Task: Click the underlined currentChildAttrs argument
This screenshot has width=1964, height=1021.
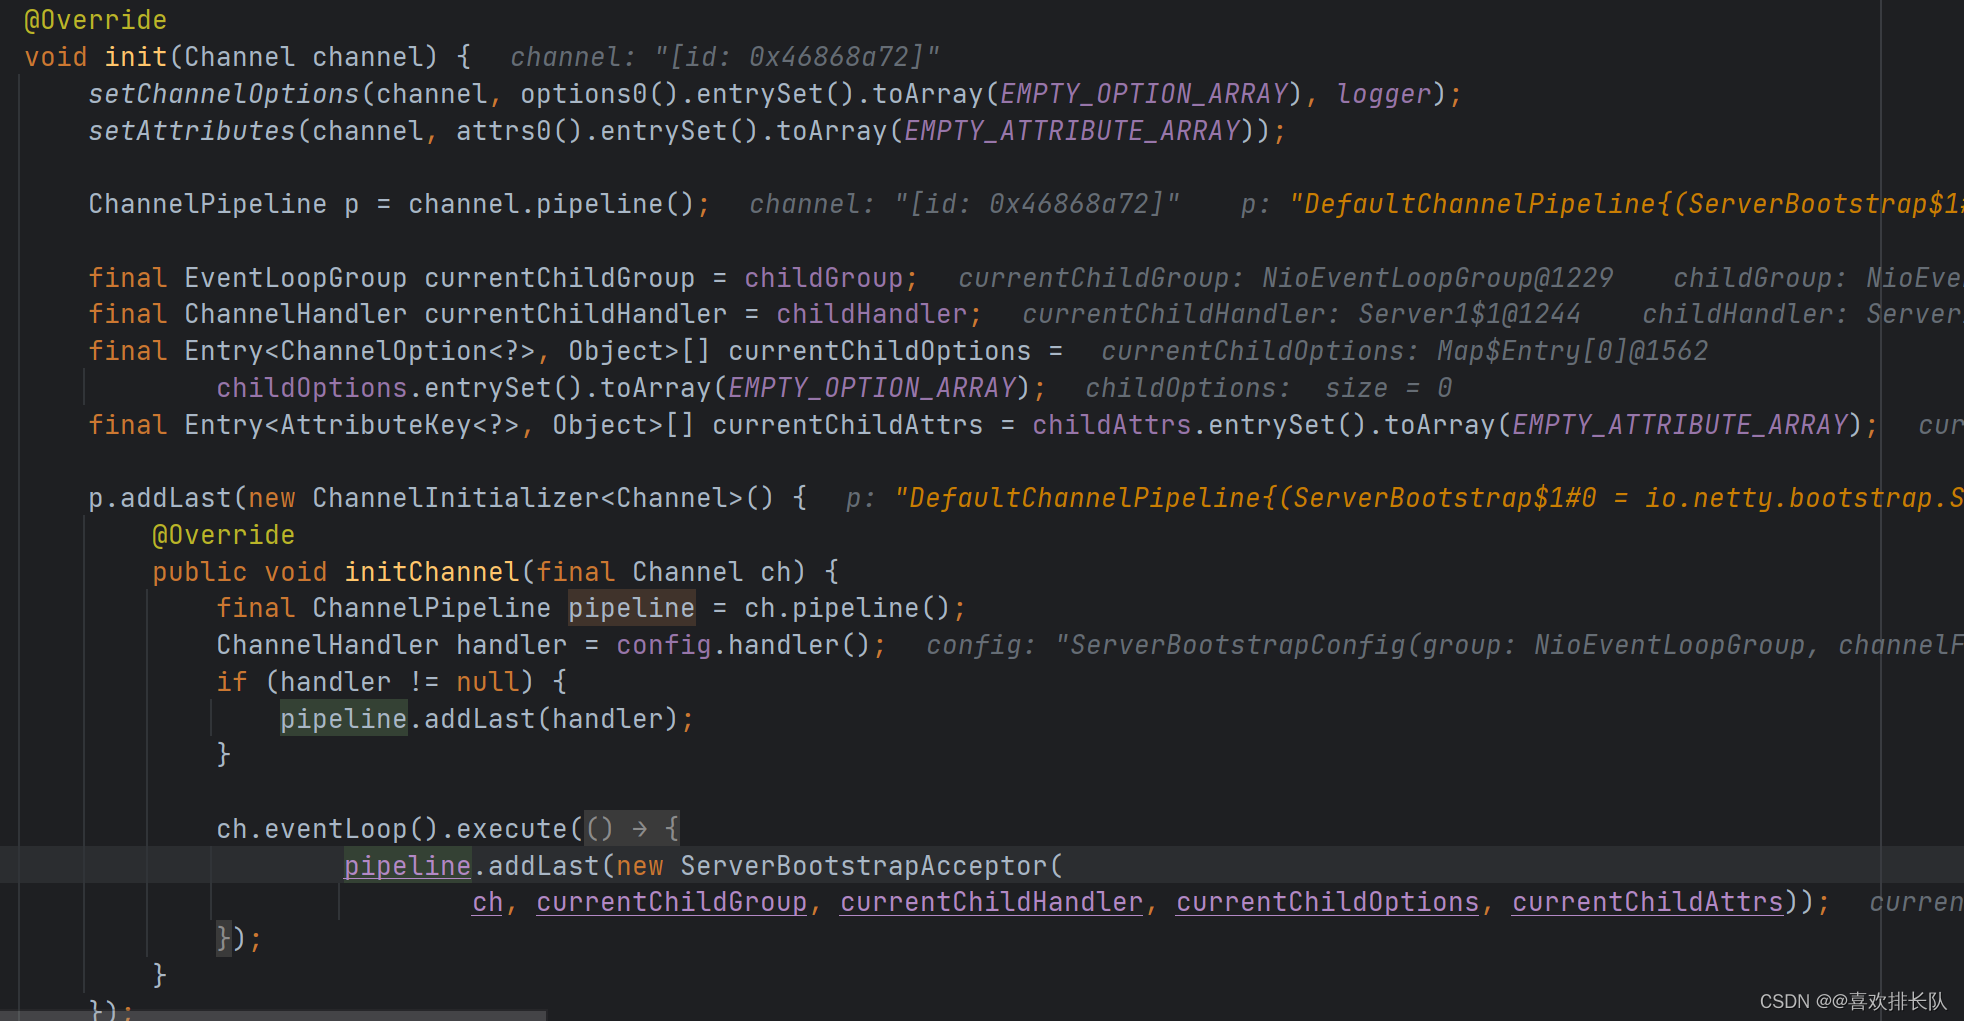Action: point(1647,902)
